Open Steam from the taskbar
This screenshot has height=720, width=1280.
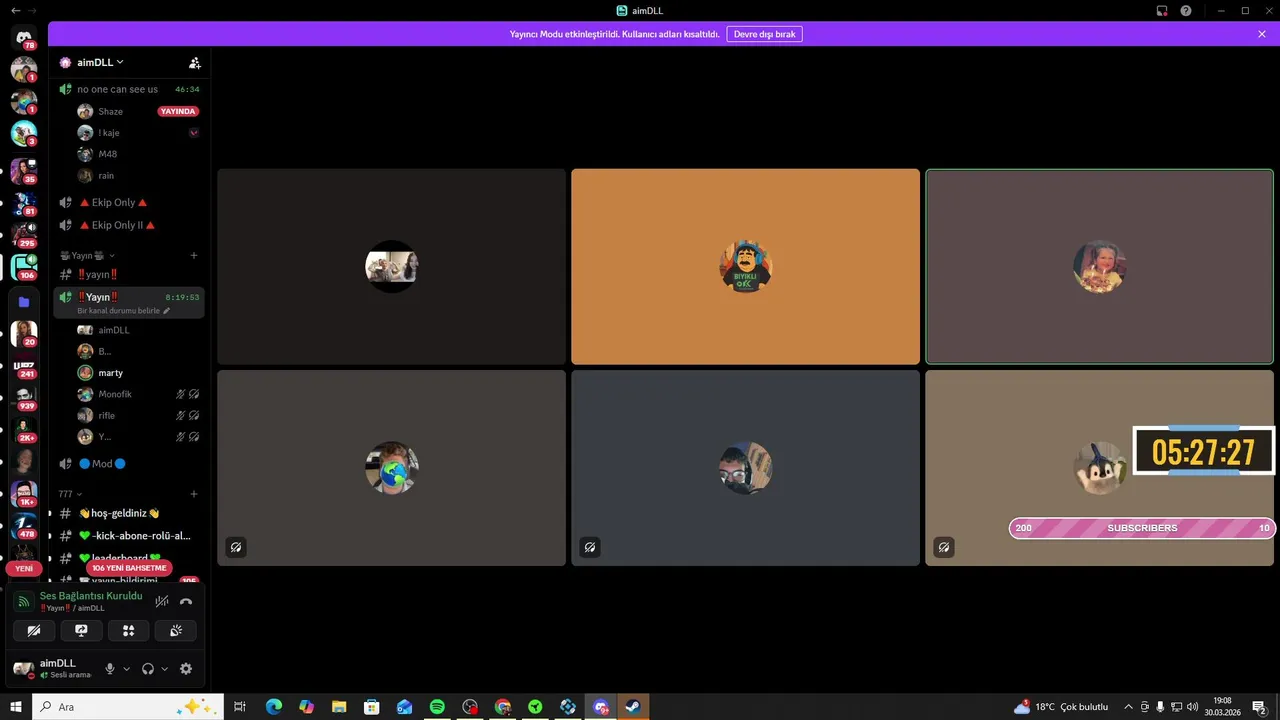633,707
